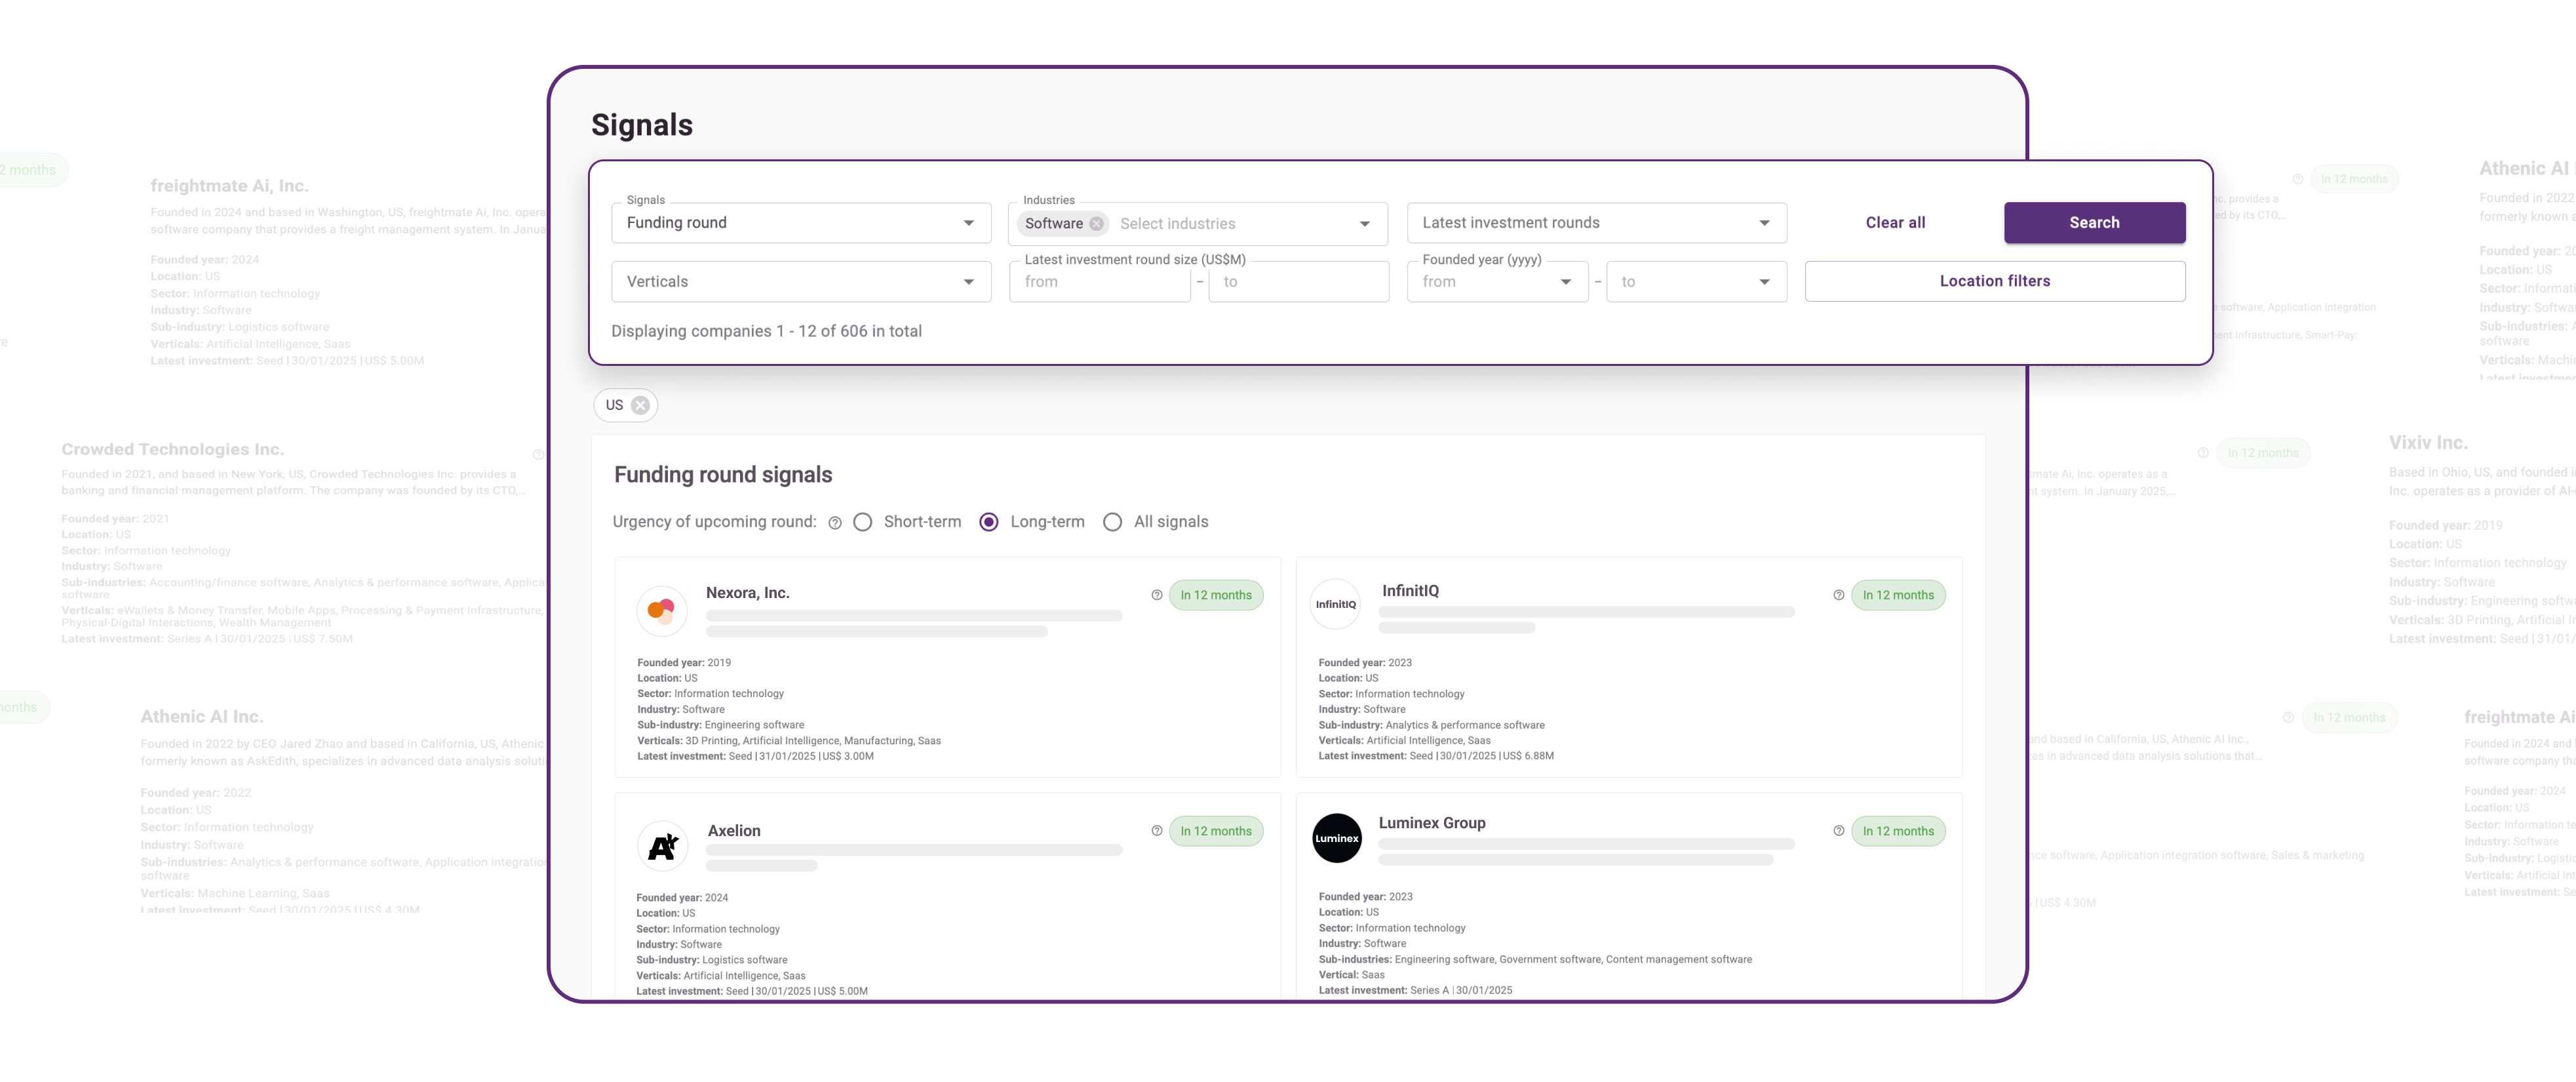Image resolution: width=2576 pixels, height=1082 pixels.
Task: Remove the Software industry chip
Action: point(1096,224)
